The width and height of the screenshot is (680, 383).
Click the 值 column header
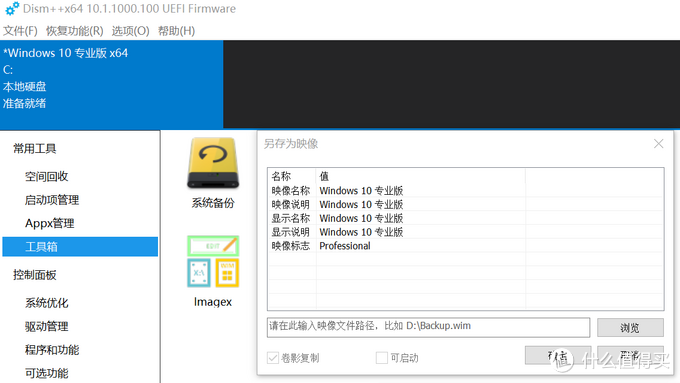click(420, 176)
